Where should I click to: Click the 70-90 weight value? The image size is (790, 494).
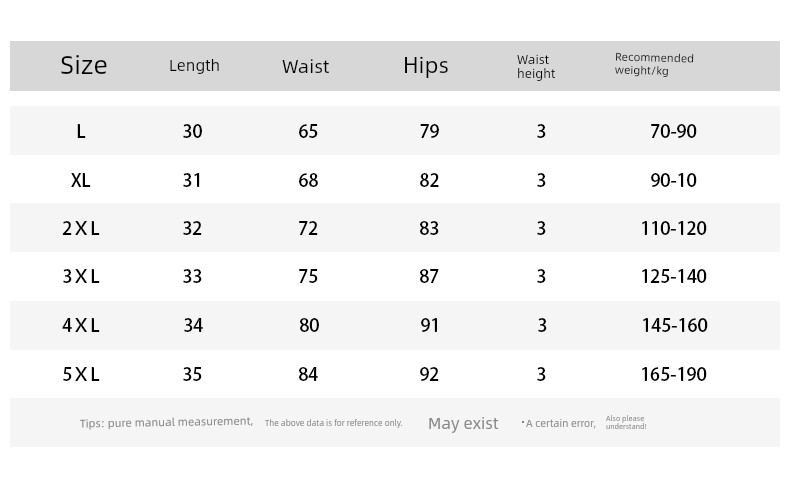[673, 132]
